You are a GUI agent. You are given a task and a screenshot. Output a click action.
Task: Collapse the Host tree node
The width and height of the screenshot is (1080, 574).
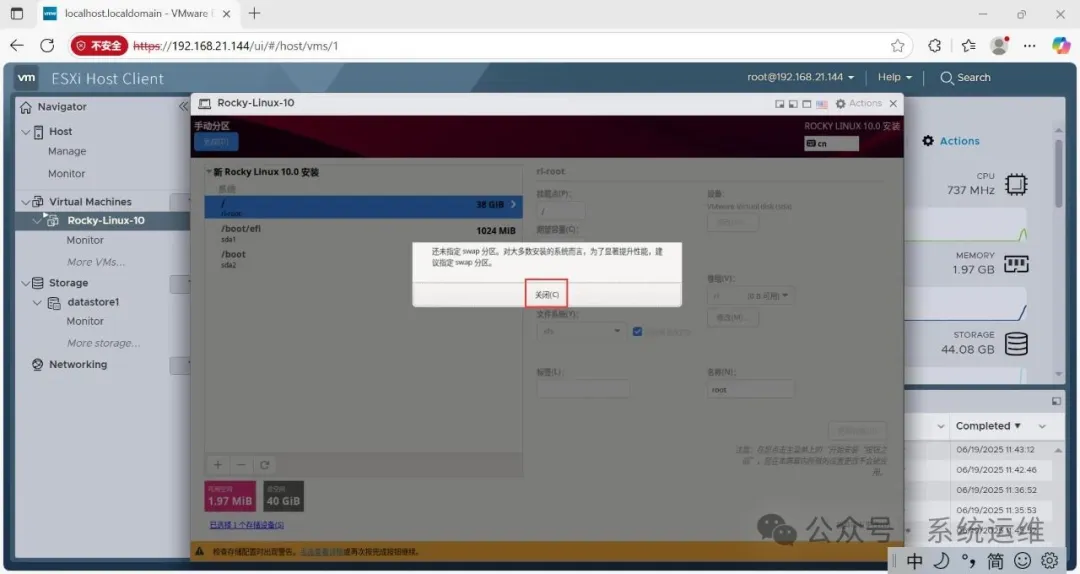coord(25,132)
